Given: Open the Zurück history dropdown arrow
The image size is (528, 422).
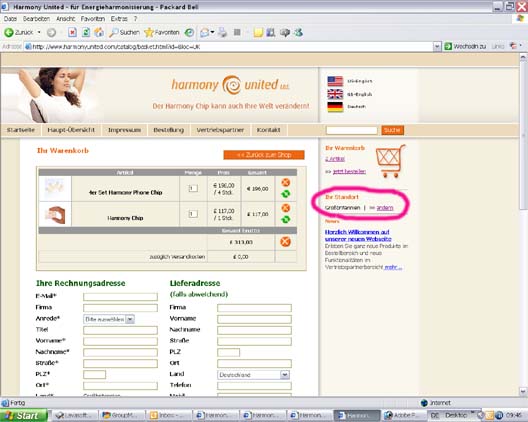Looking at the screenshot, I should [x=39, y=32].
